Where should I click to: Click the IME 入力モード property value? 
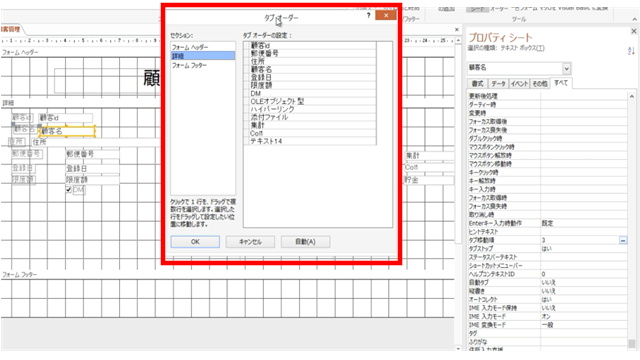tap(584, 316)
